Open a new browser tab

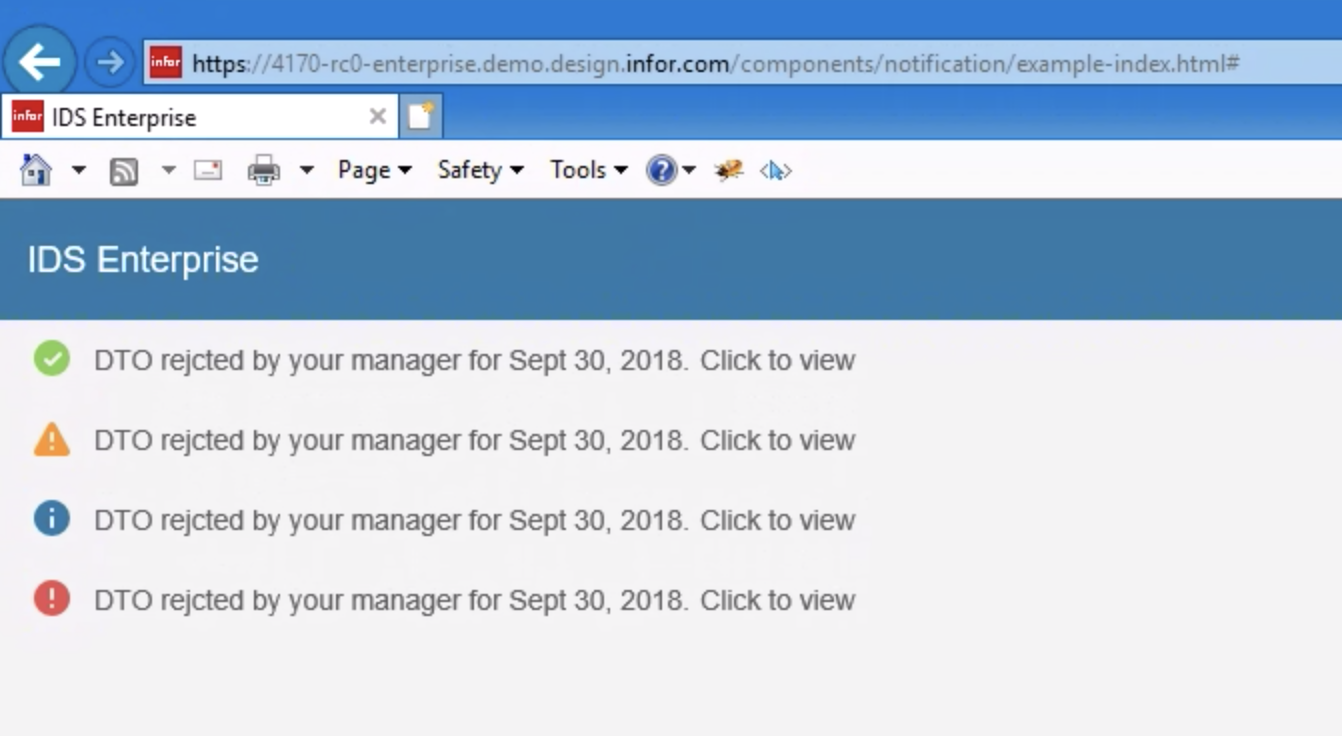tap(421, 117)
